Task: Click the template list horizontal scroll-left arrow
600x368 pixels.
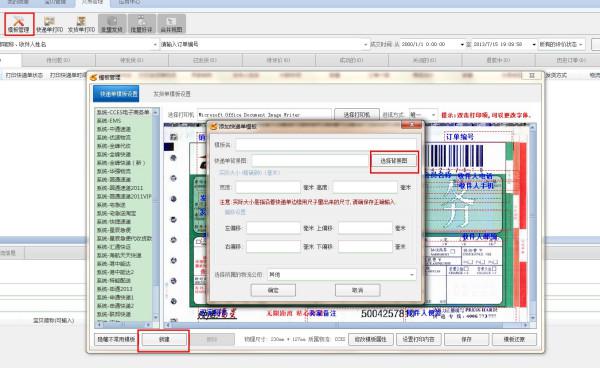Action: pos(99,324)
